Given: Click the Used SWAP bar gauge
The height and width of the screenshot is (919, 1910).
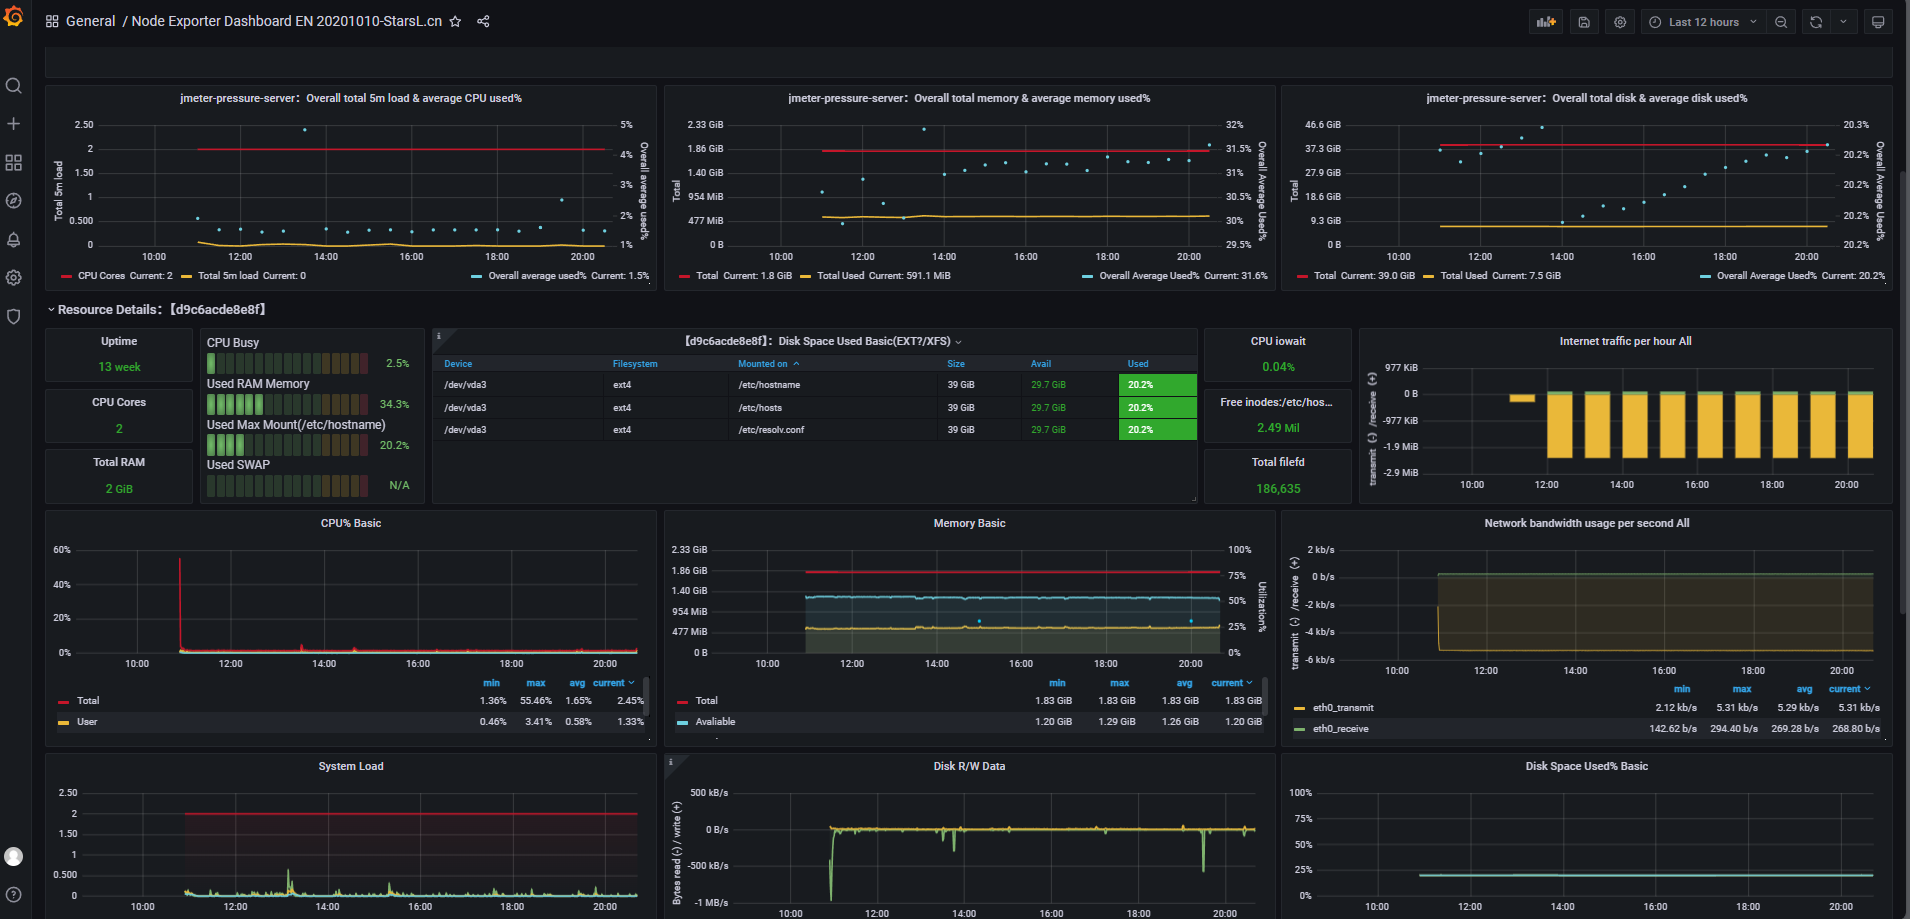Looking at the screenshot, I should 287,485.
